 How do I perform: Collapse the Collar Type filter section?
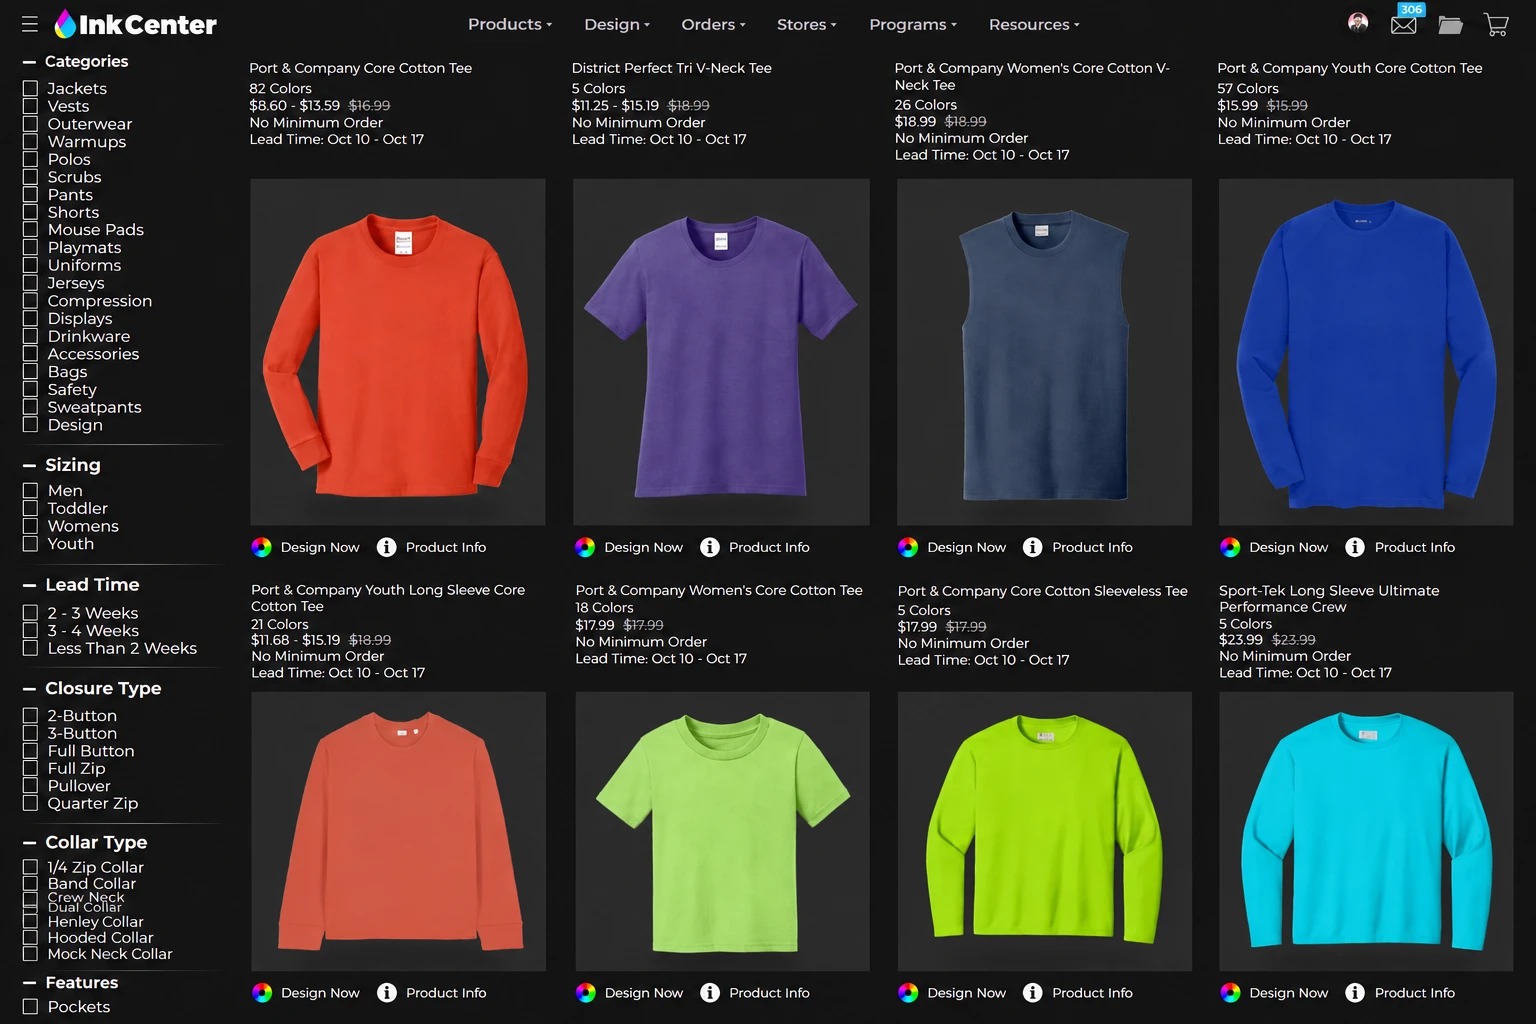pos(29,843)
